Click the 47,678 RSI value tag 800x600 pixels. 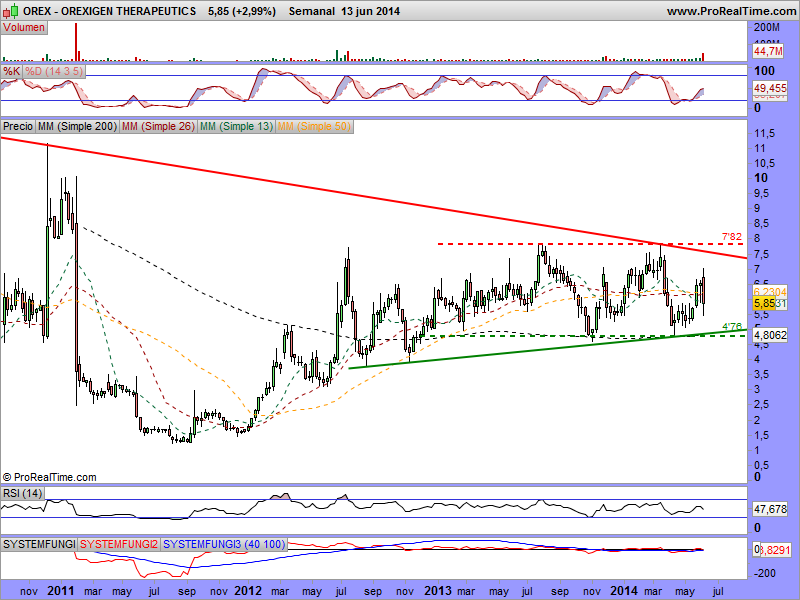coord(770,509)
